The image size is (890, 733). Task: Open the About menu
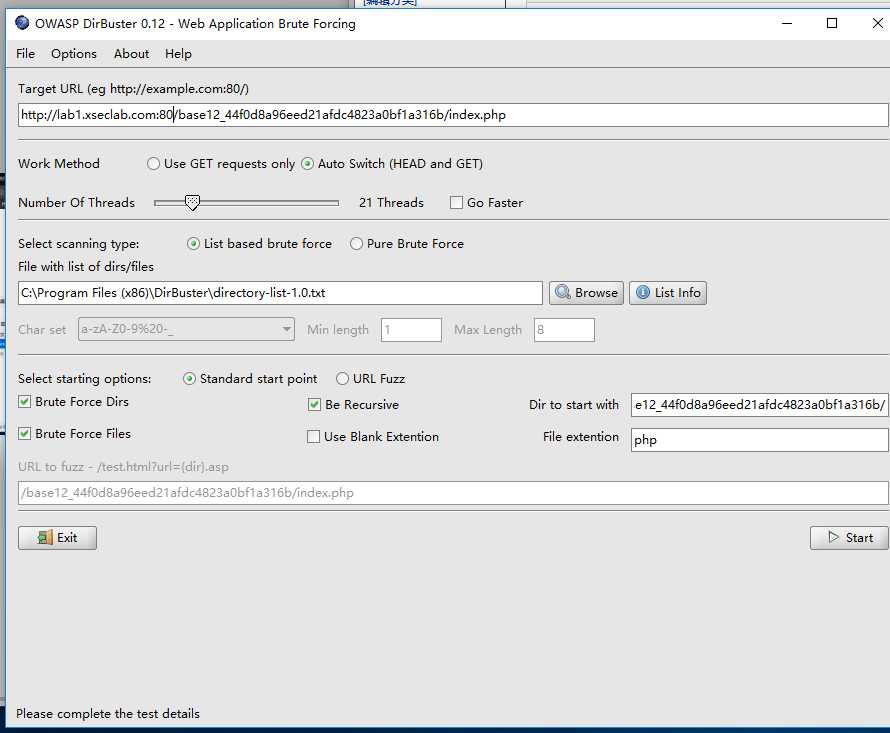[x=131, y=54]
